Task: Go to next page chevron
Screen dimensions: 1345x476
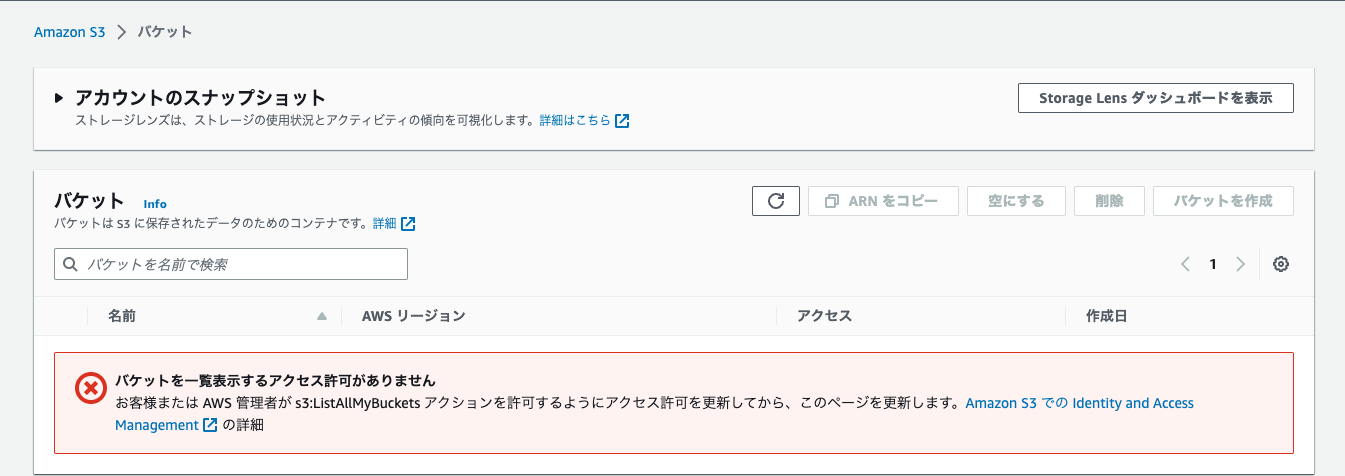Action: click(x=1240, y=264)
